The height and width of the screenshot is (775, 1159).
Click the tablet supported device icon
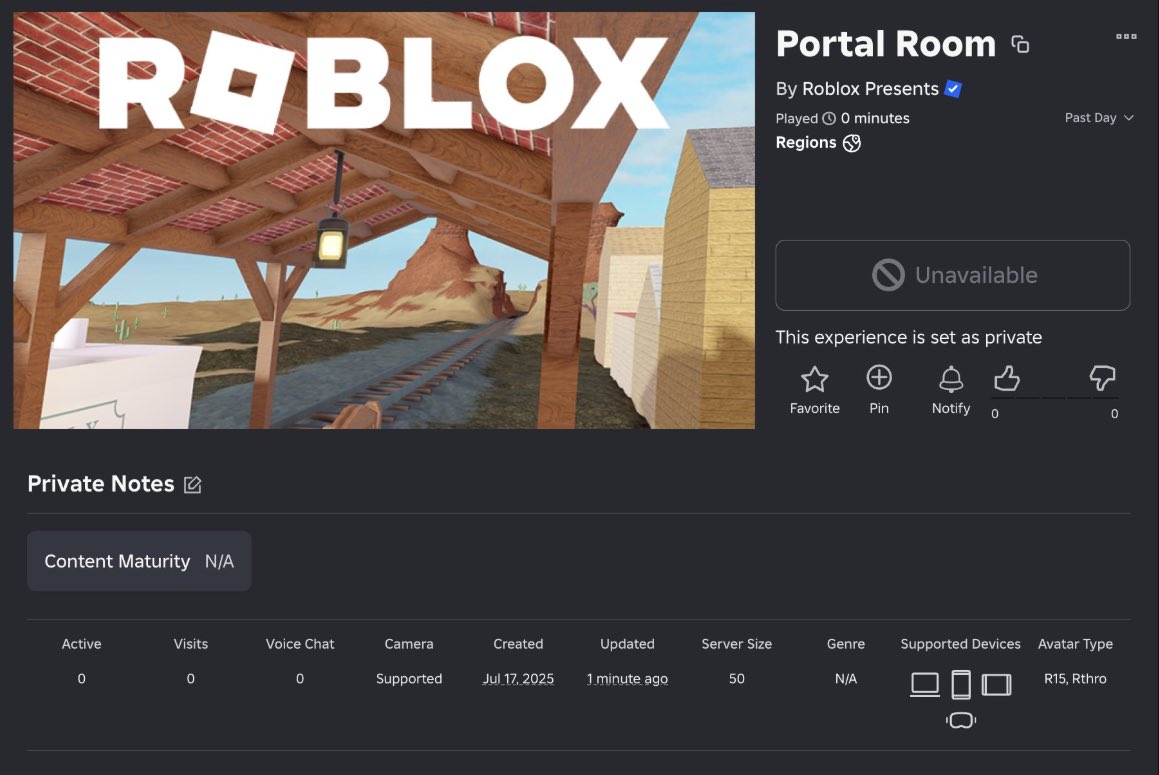996,685
